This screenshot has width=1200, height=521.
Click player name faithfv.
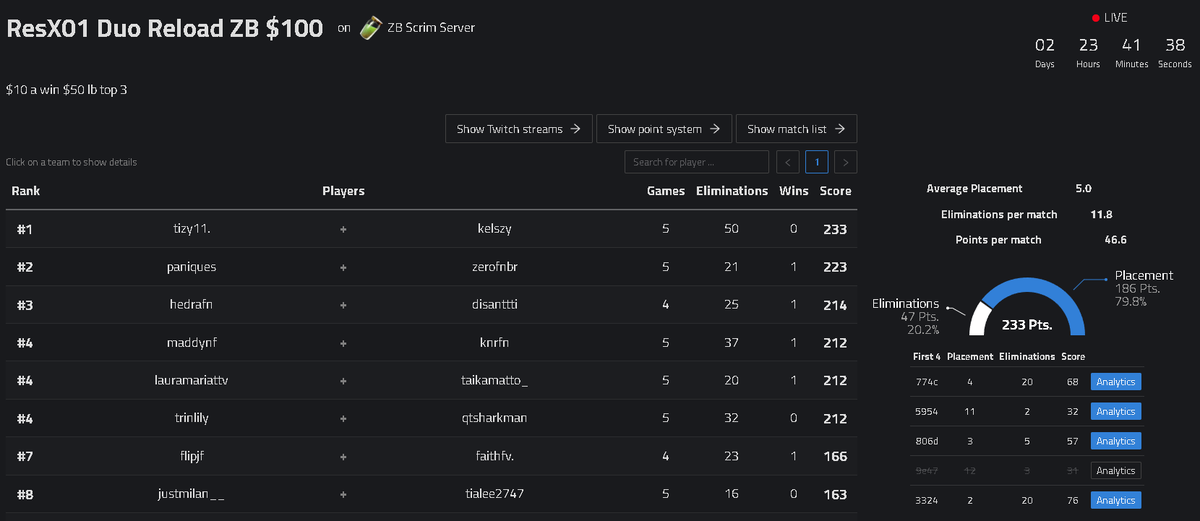click(495, 456)
